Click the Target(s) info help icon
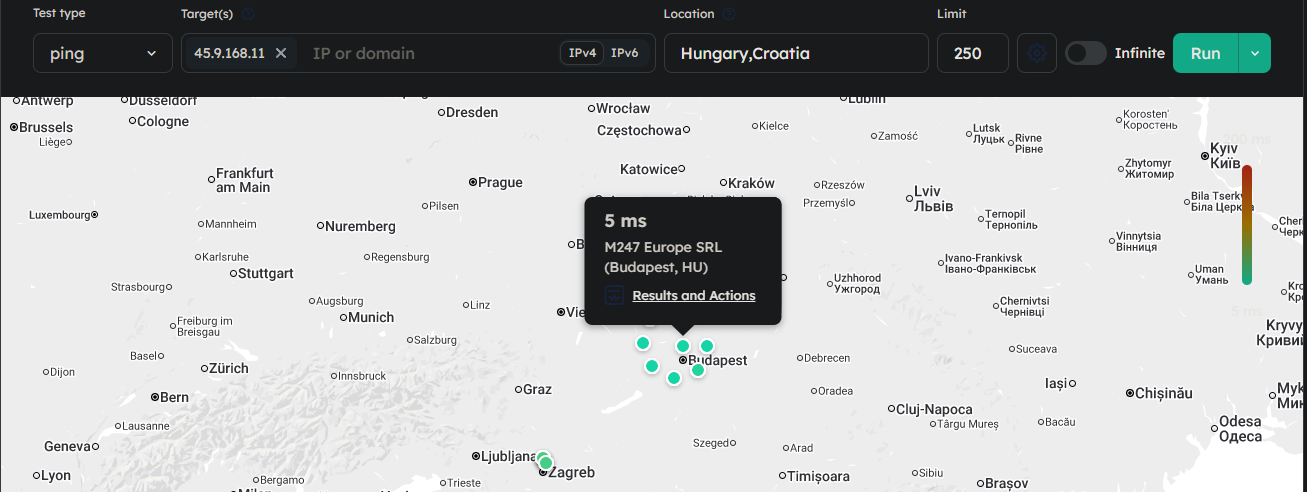1307x492 pixels. pyautogui.click(x=248, y=14)
